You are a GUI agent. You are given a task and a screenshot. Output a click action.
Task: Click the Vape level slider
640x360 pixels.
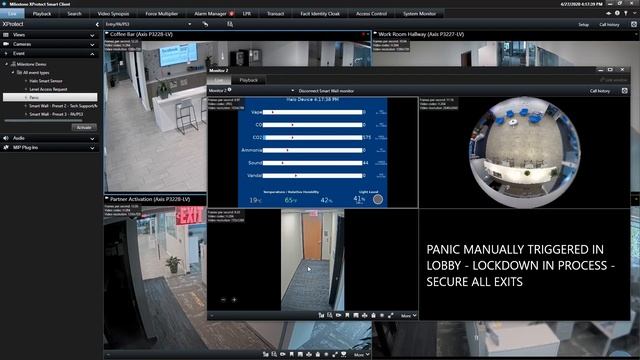pyautogui.click(x=312, y=112)
